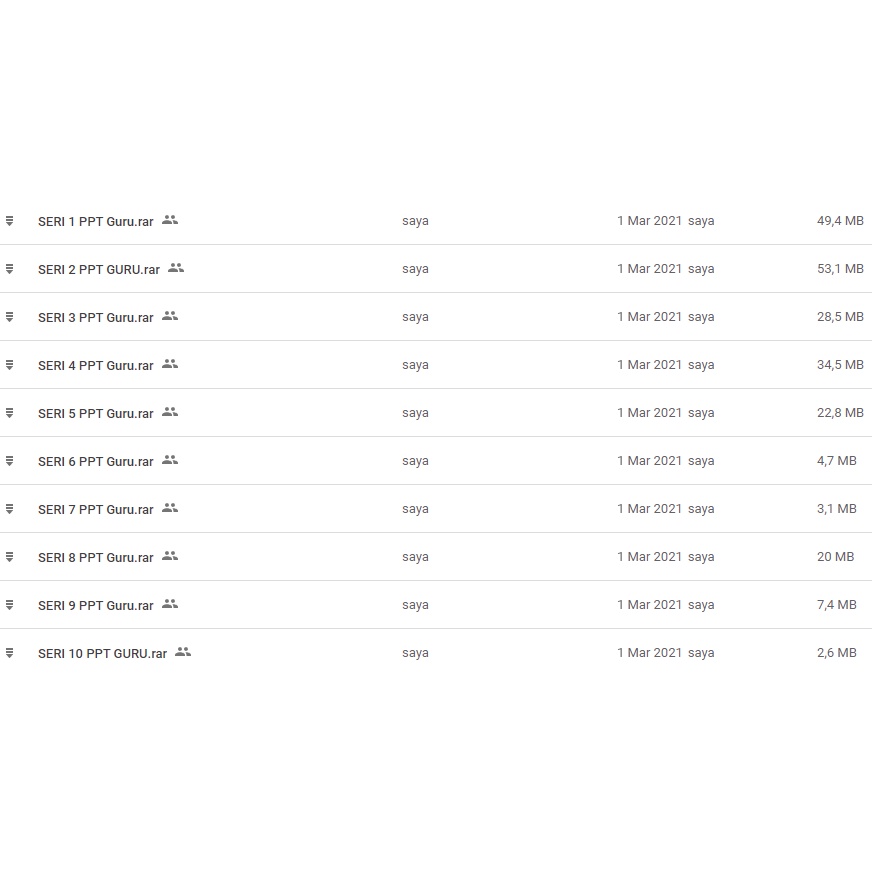Click the shared icon for SERI 7 PPT Guru.rar

(170, 508)
